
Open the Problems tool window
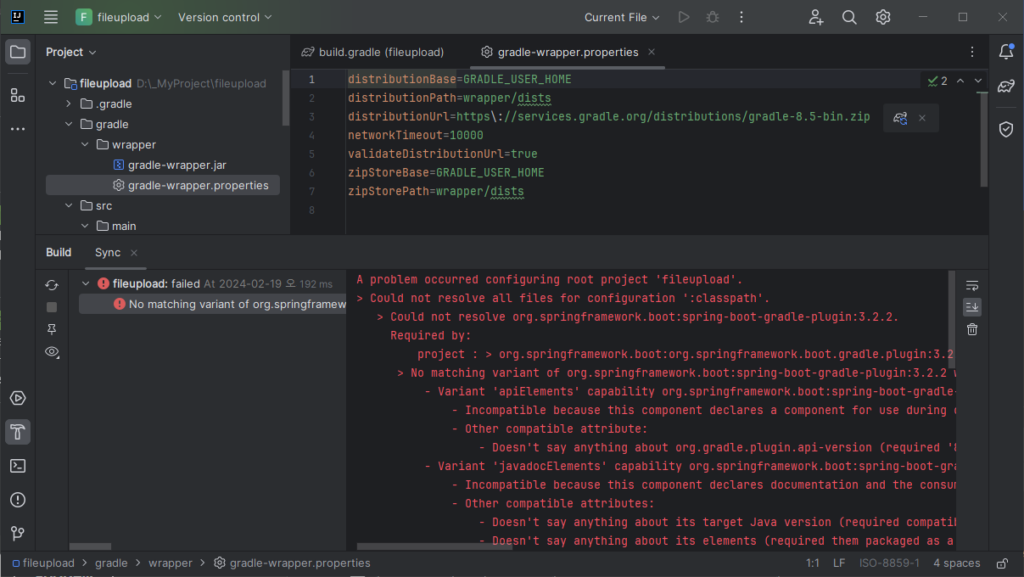click(x=17, y=499)
